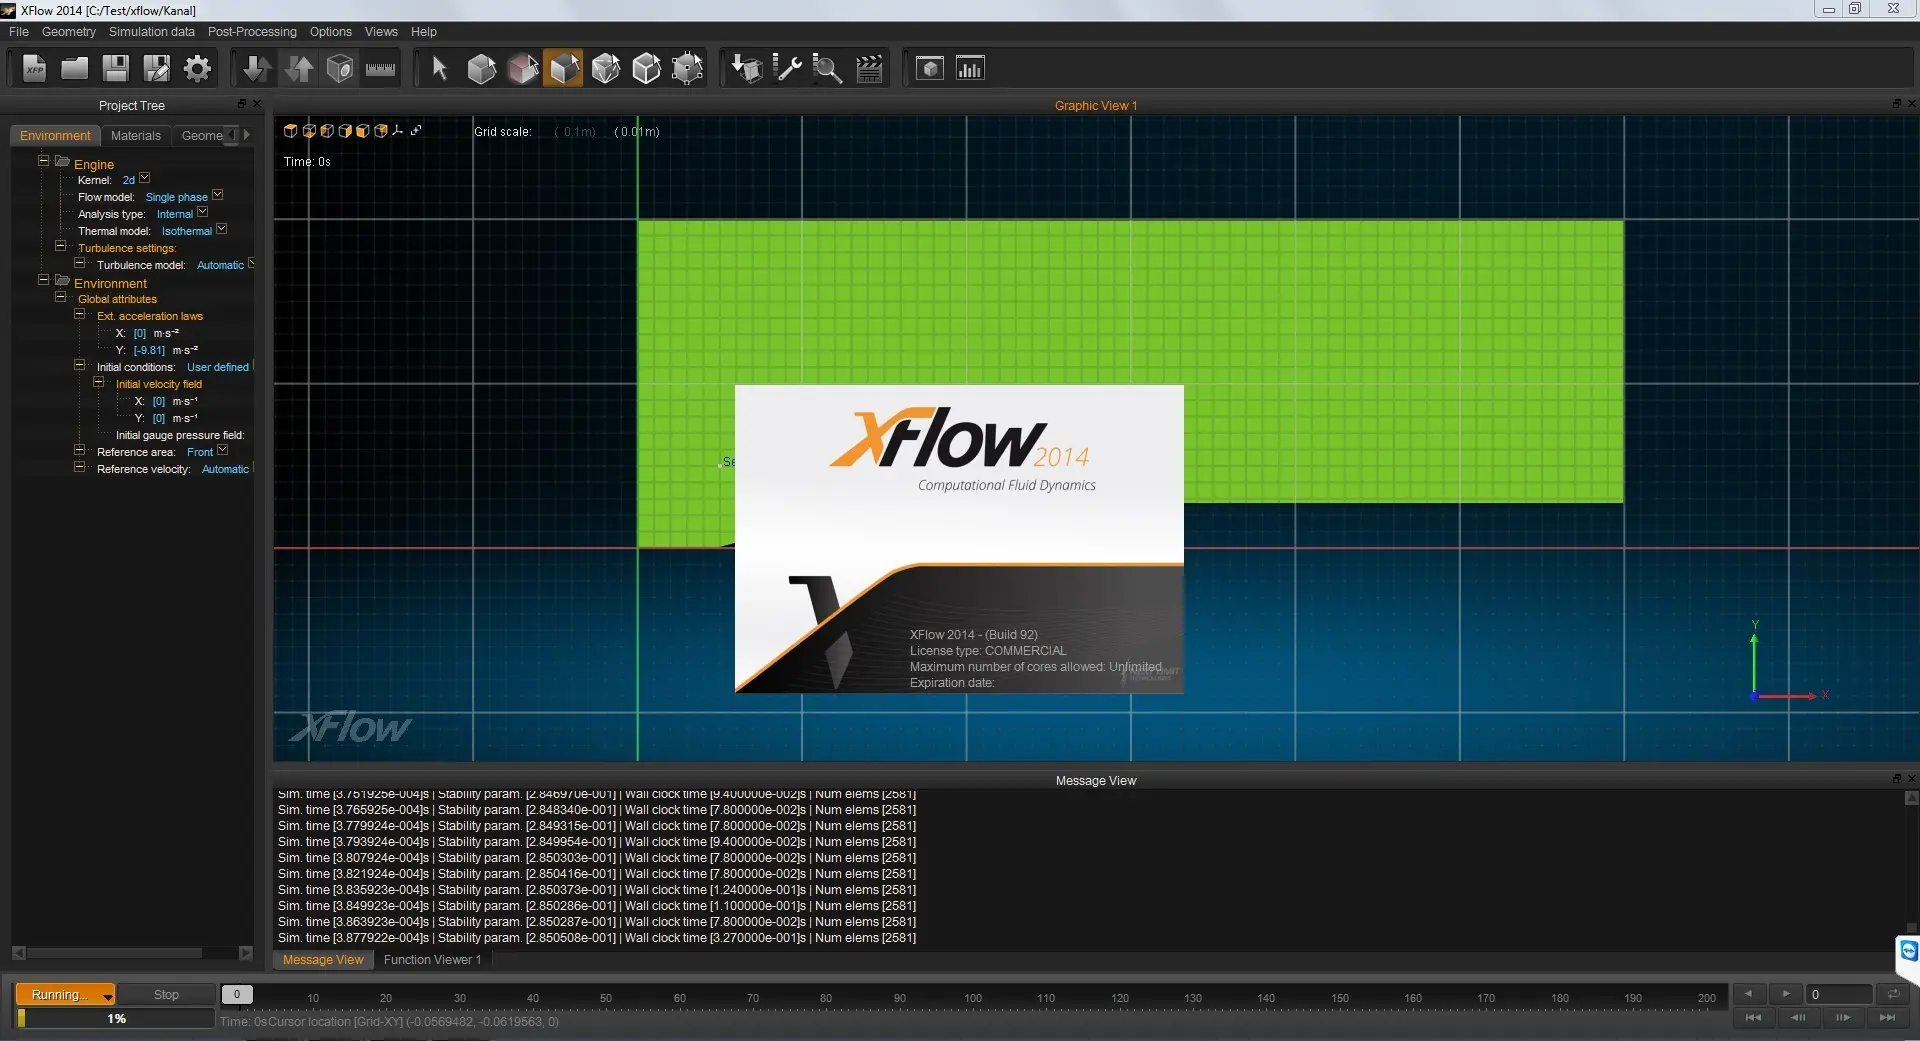Open the Running simulation dropdown arrow
The image size is (1920, 1041).
pos(107,996)
